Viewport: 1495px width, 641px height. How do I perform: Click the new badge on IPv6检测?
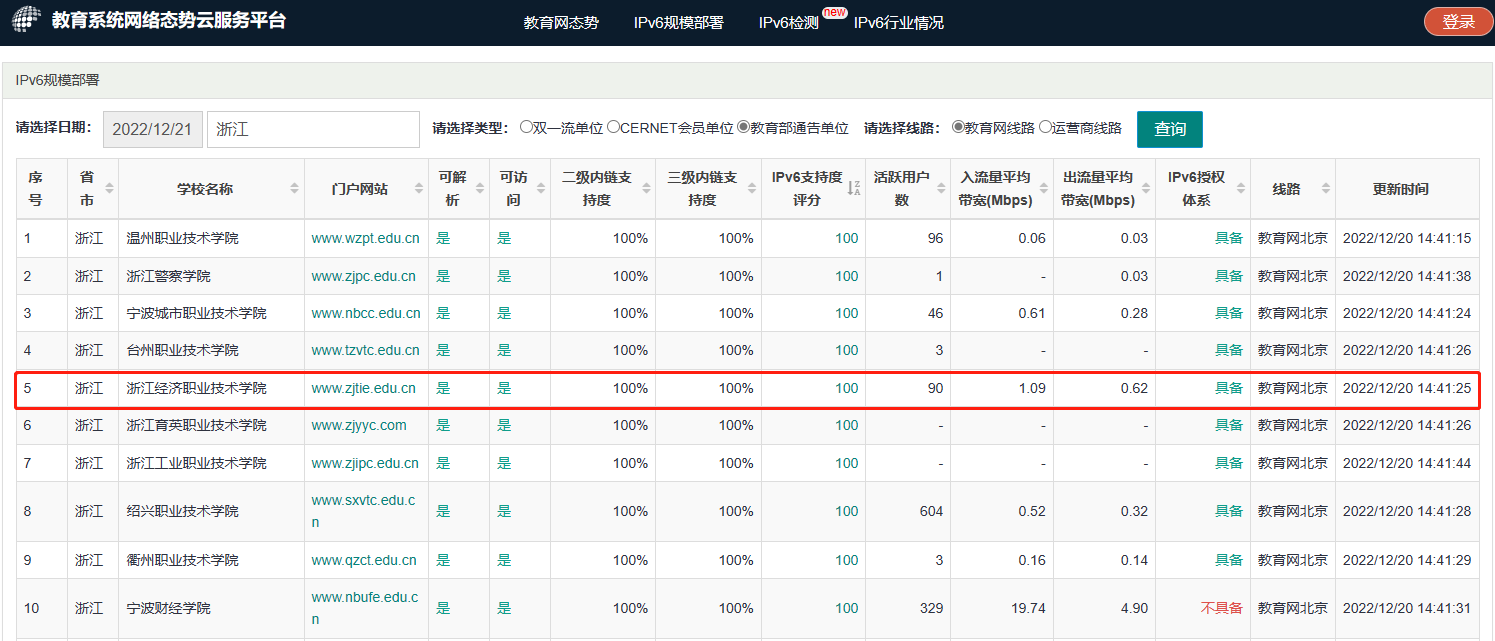pyautogui.click(x=836, y=12)
